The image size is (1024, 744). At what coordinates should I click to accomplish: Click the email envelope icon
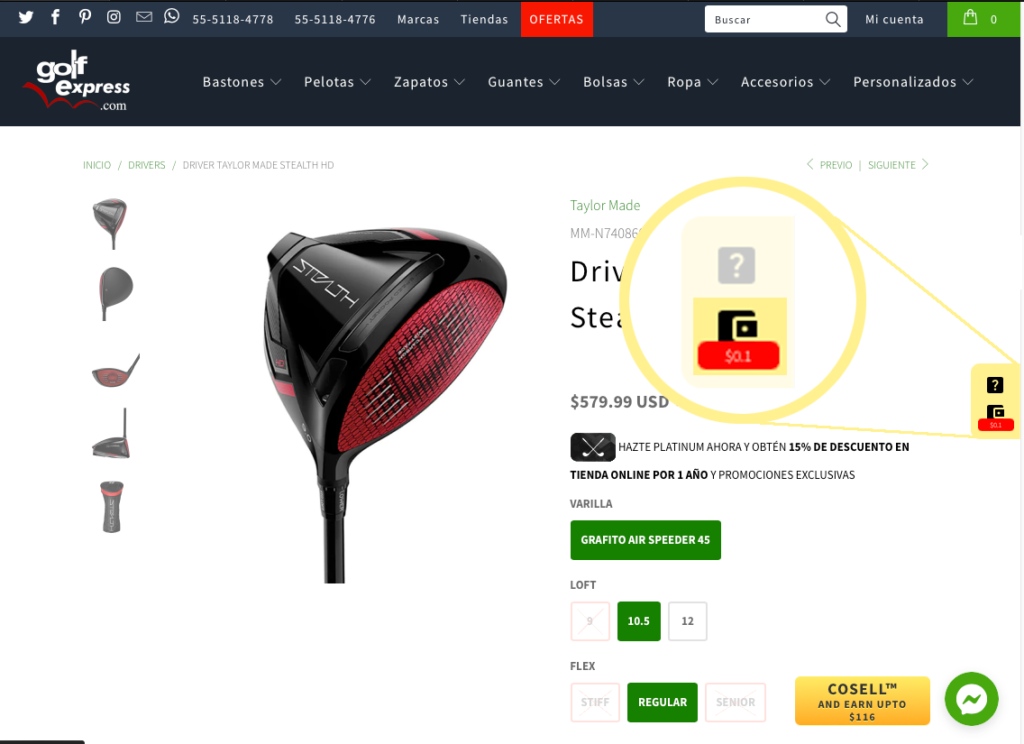(144, 17)
